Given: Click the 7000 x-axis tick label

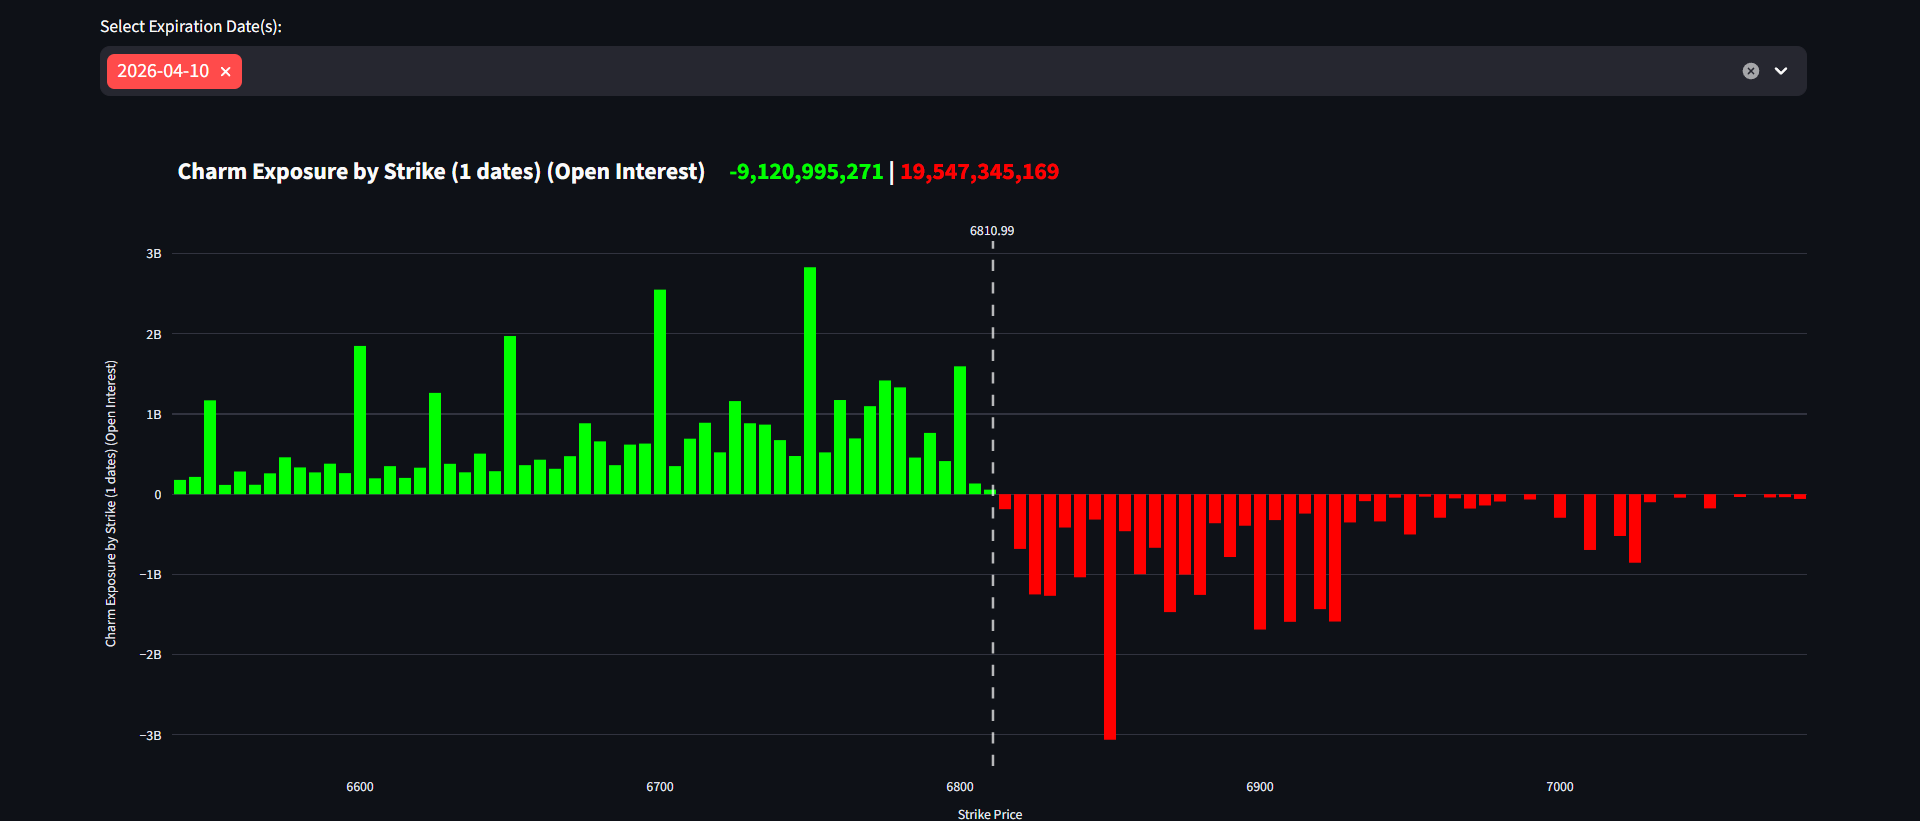Looking at the screenshot, I should tap(1559, 787).
